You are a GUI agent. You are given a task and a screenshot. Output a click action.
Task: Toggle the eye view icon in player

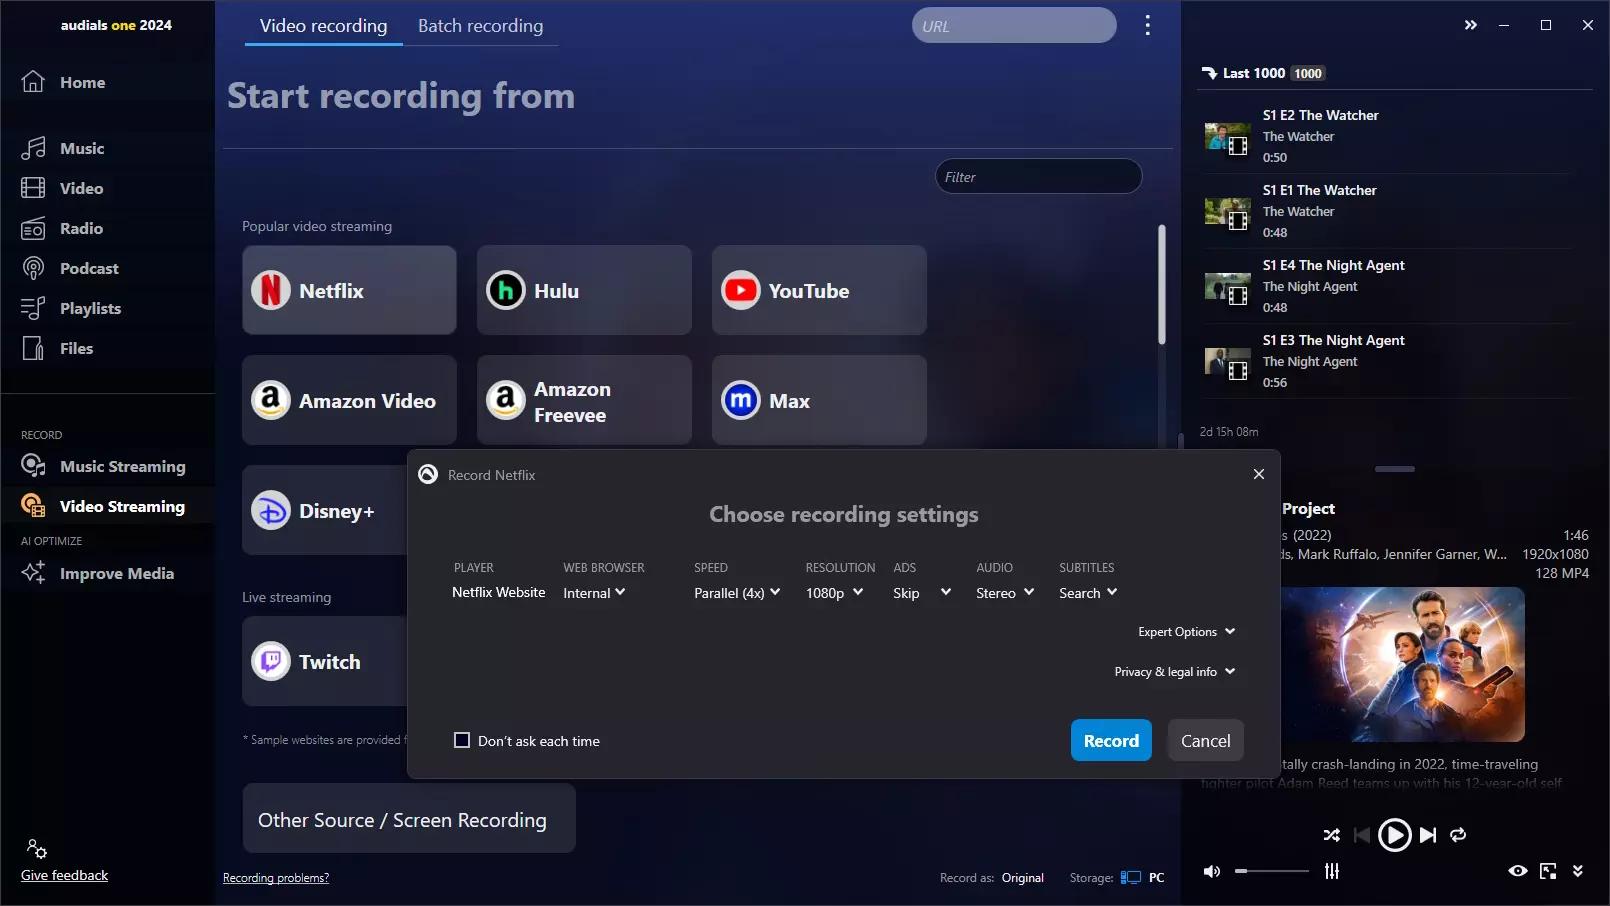1517,871
